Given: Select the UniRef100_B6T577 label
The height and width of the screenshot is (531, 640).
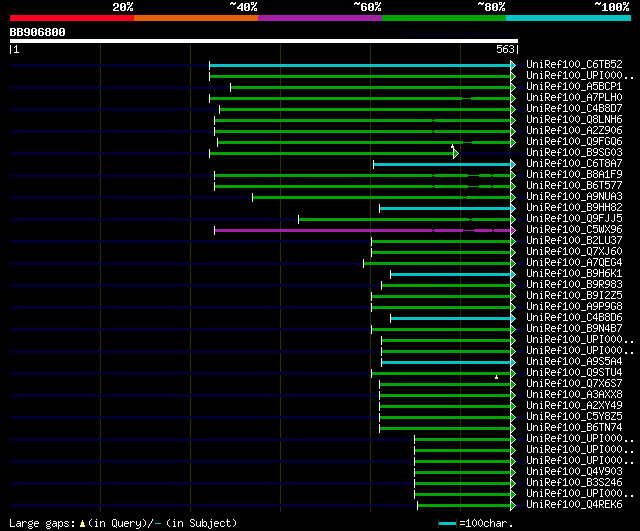Looking at the screenshot, I should (x=574, y=186).
